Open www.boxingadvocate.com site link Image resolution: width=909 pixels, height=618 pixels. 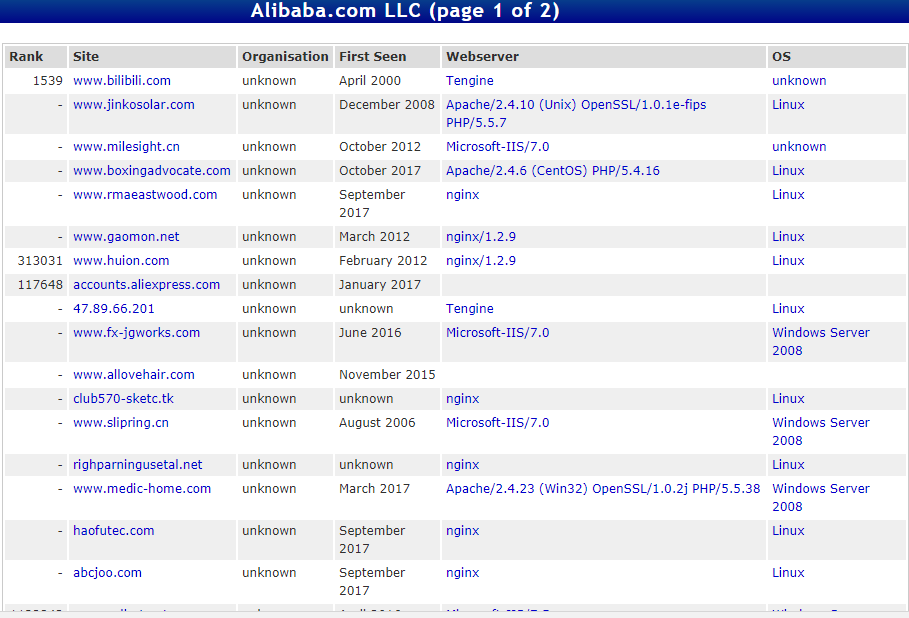[152, 171]
